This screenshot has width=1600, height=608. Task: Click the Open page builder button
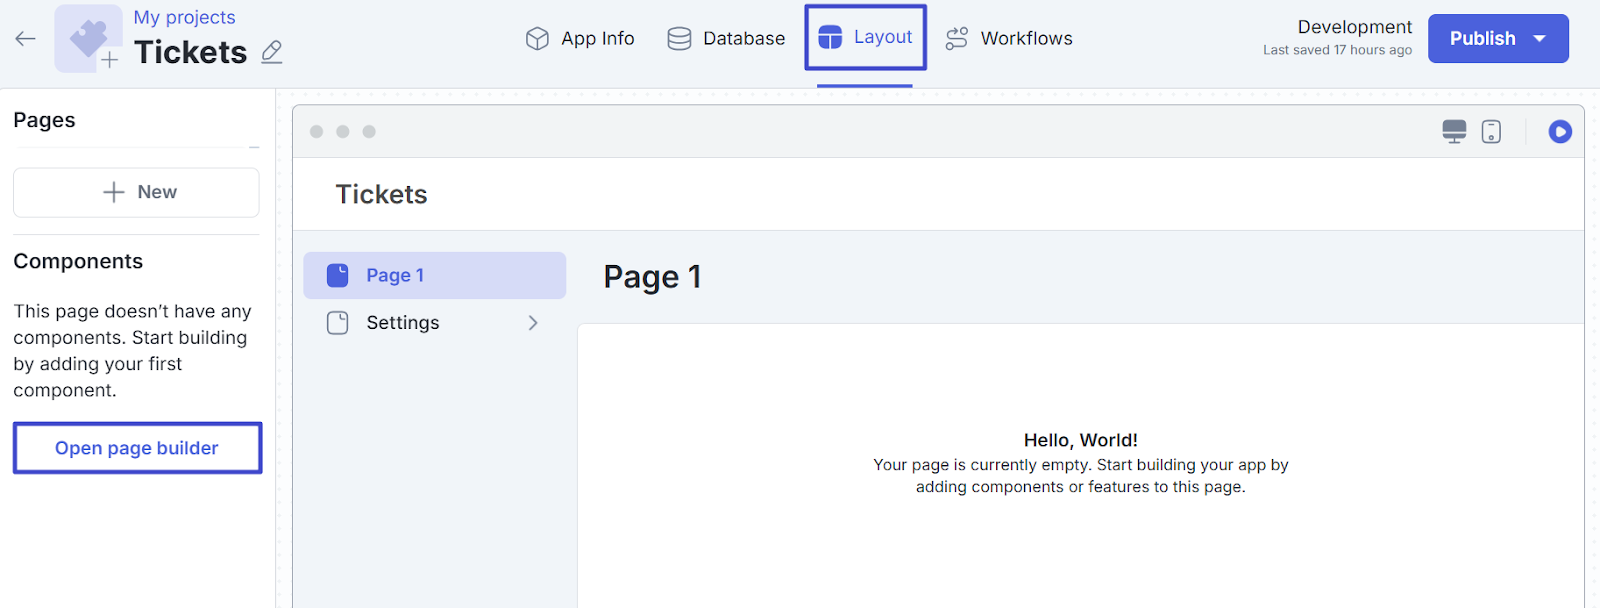137,448
